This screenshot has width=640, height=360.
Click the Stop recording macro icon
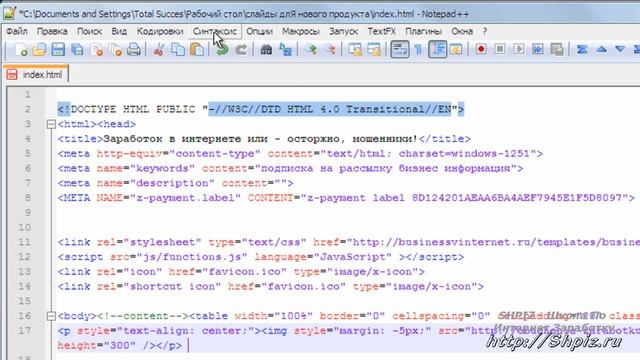500,49
